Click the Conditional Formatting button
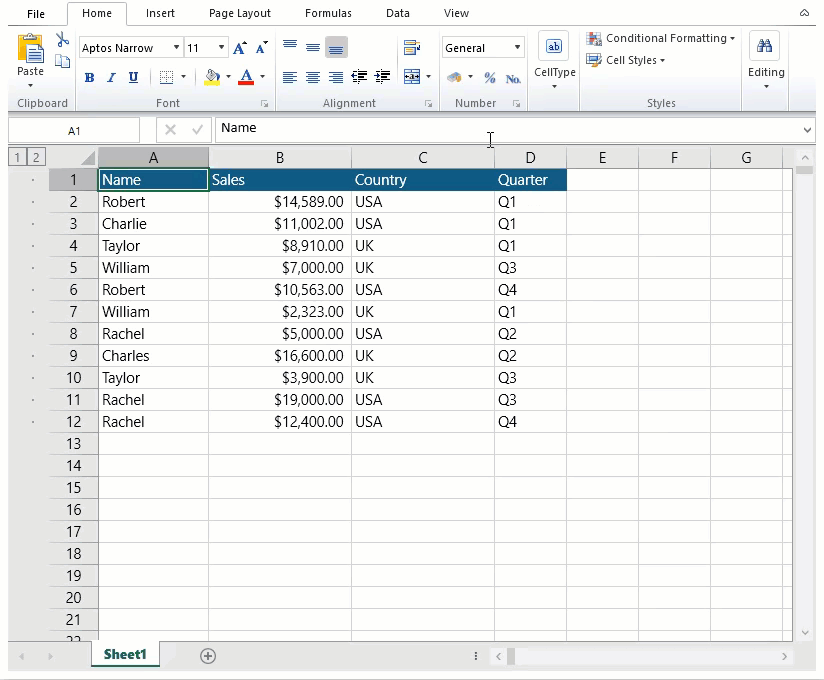The height and width of the screenshot is (680, 824). [661, 38]
